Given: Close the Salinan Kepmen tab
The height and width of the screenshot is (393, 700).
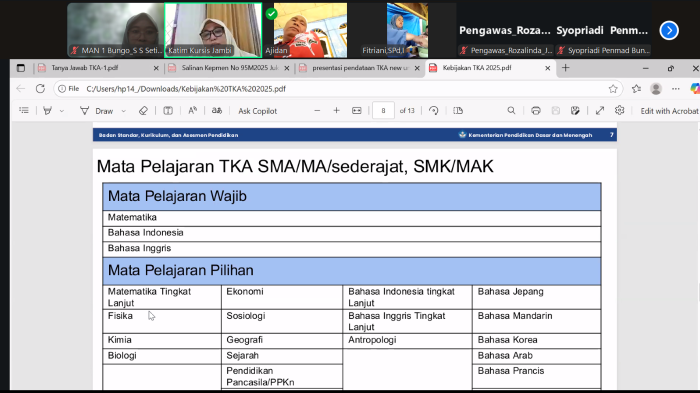Looking at the screenshot, I should 287,68.
